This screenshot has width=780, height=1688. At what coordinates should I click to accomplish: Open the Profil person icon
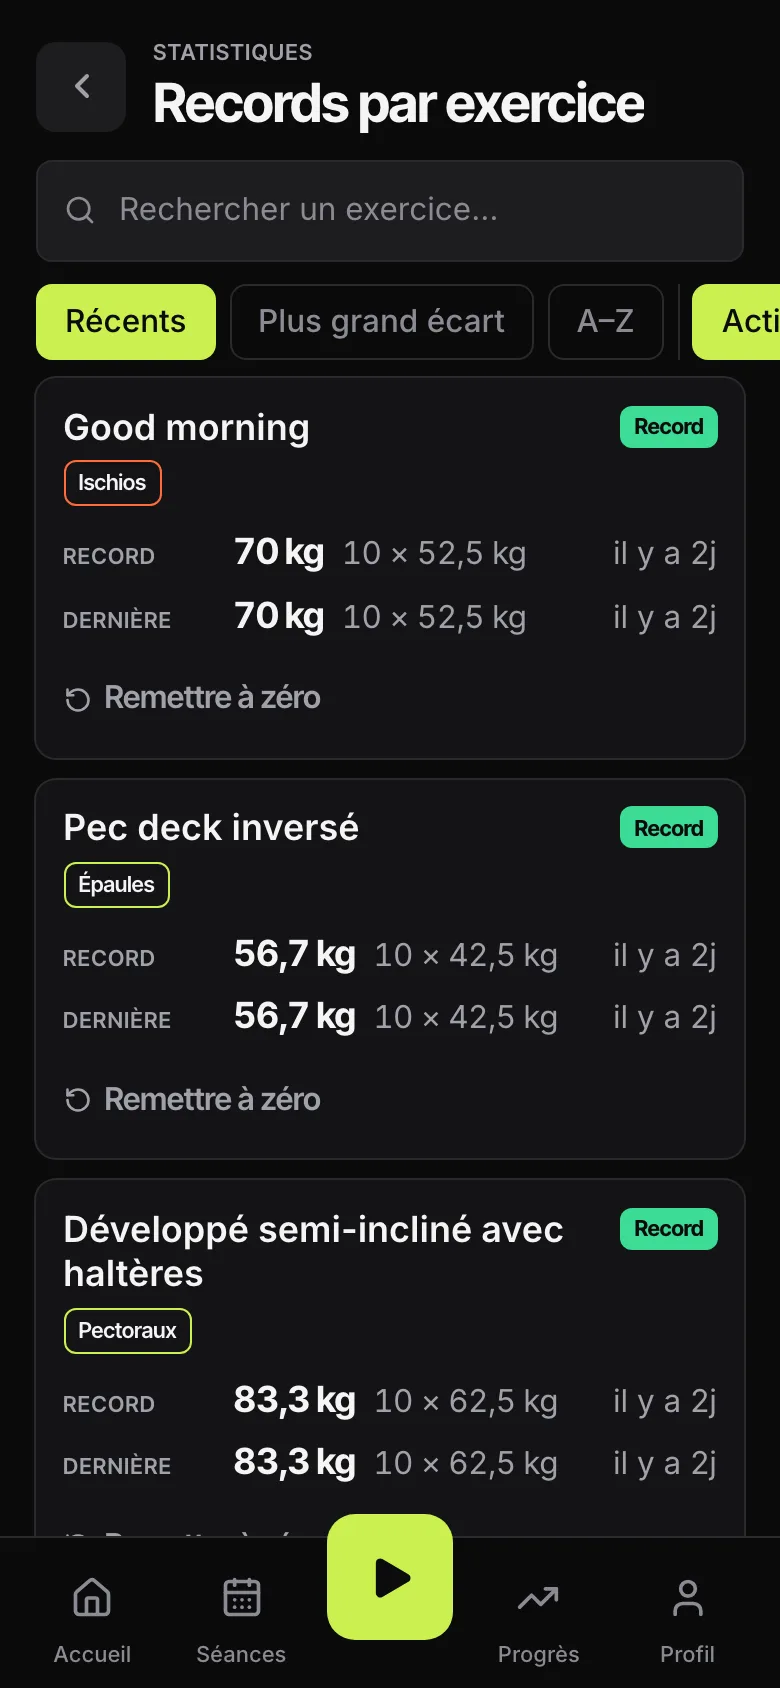click(687, 1597)
